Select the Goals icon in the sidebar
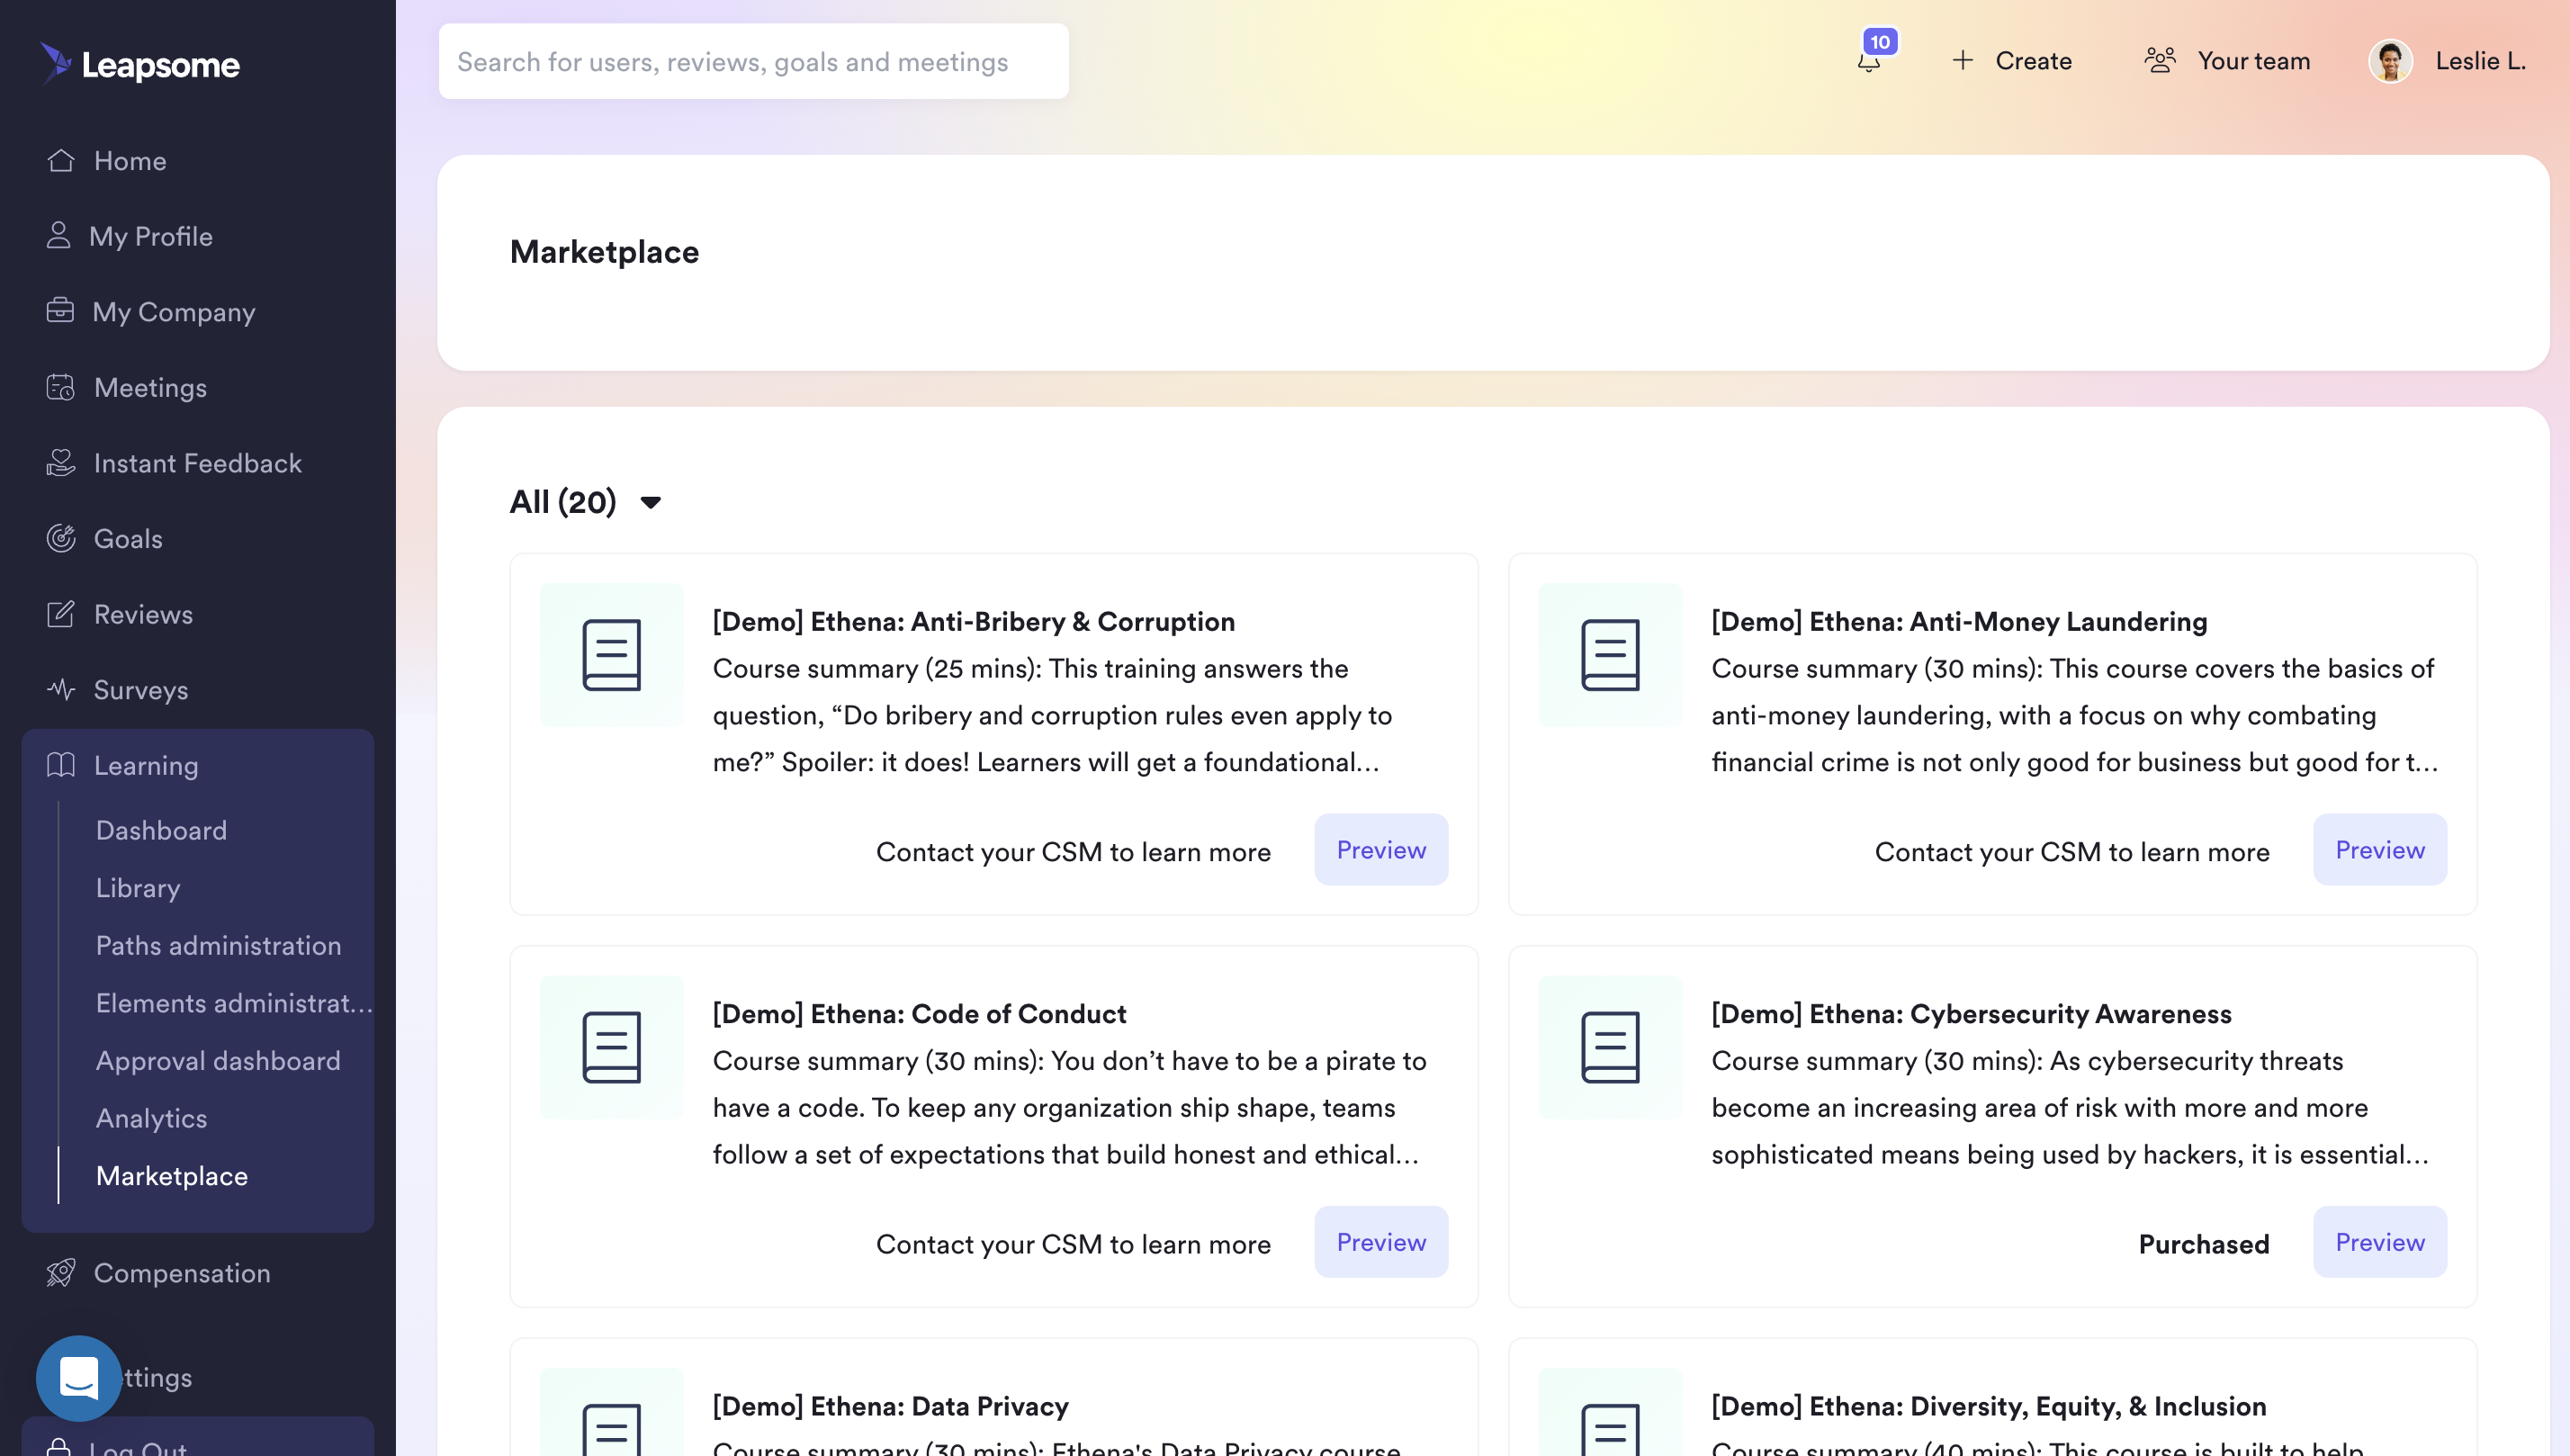This screenshot has height=1456, width=2570. pos(60,538)
